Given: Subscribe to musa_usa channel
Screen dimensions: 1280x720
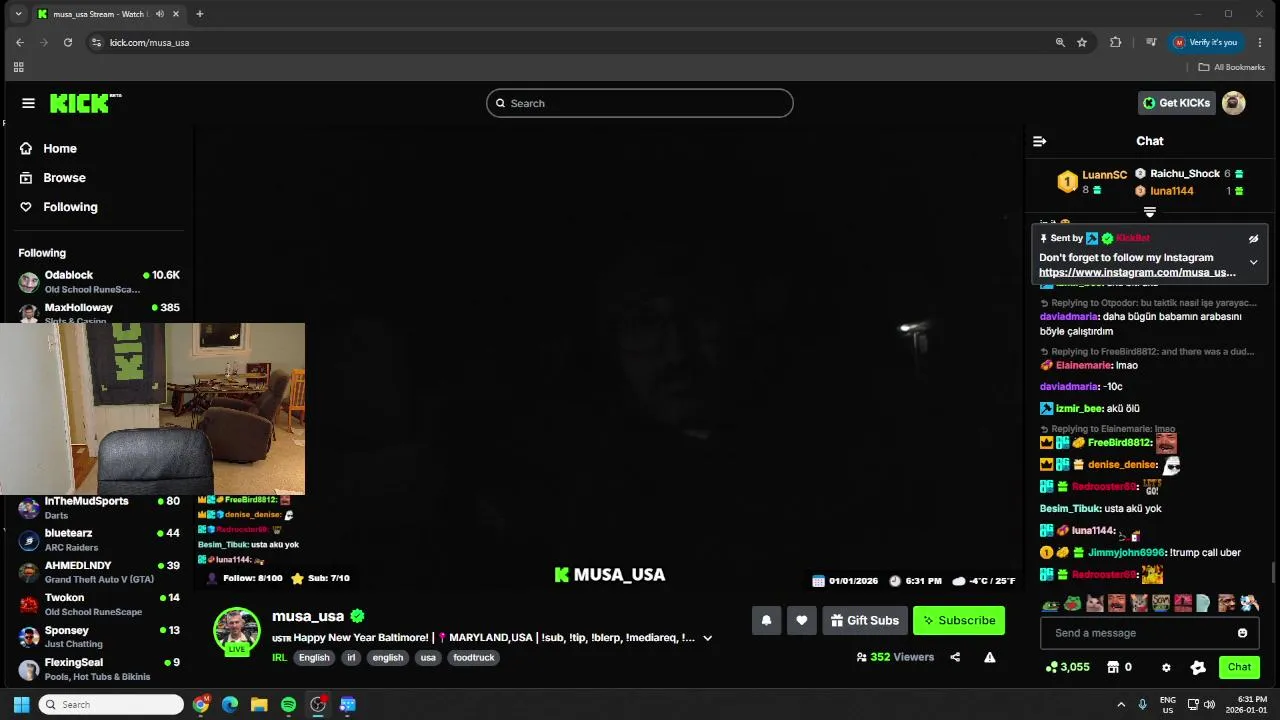Looking at the screenshot, I should pos(959,620).
